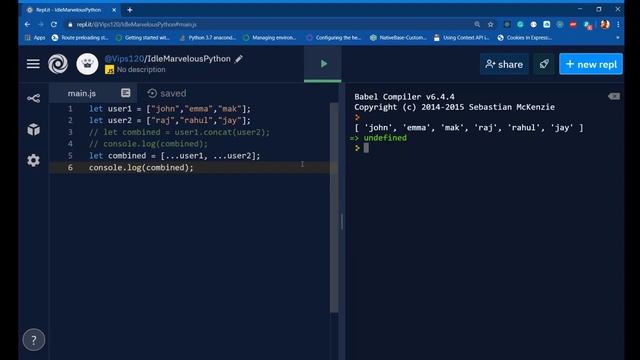The image size is (640, 360).
Task: Click the combined array console output
Action: click(469, 128)
